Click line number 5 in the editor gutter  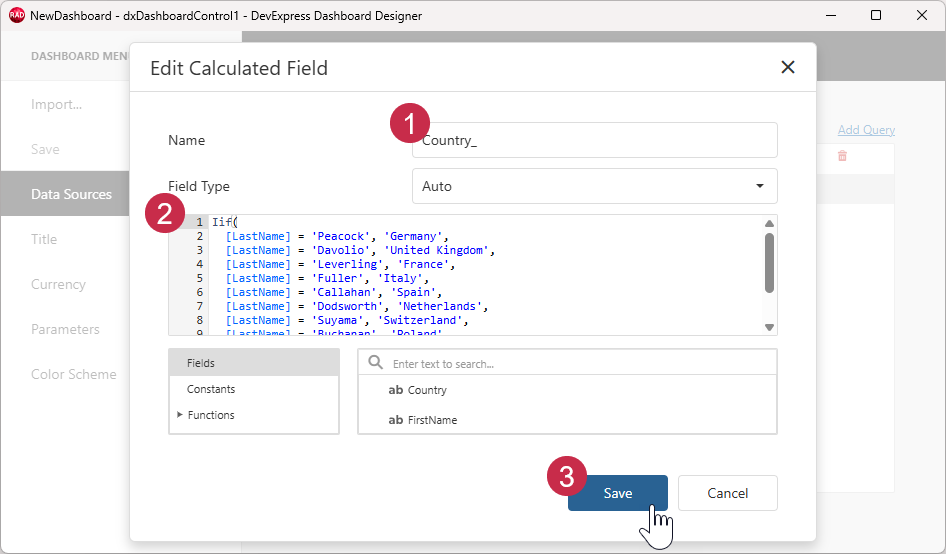pyautogui.click(x=200, y=278)
